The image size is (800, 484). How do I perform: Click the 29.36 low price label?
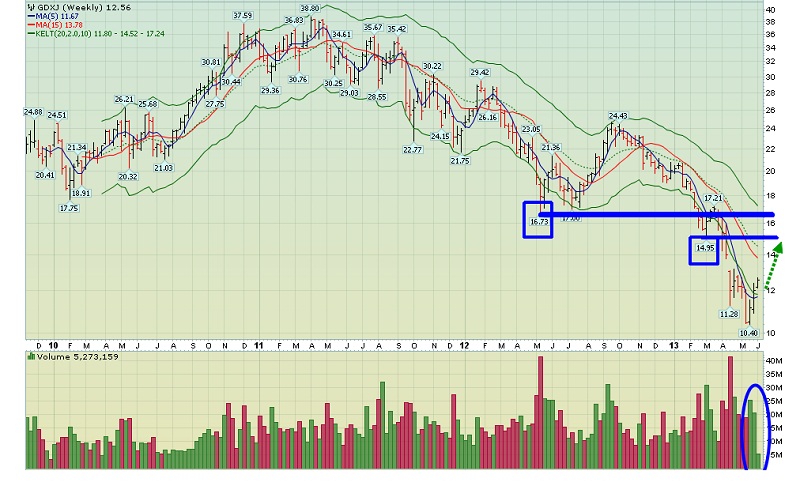pyautogui.click(x=270, y=90)
